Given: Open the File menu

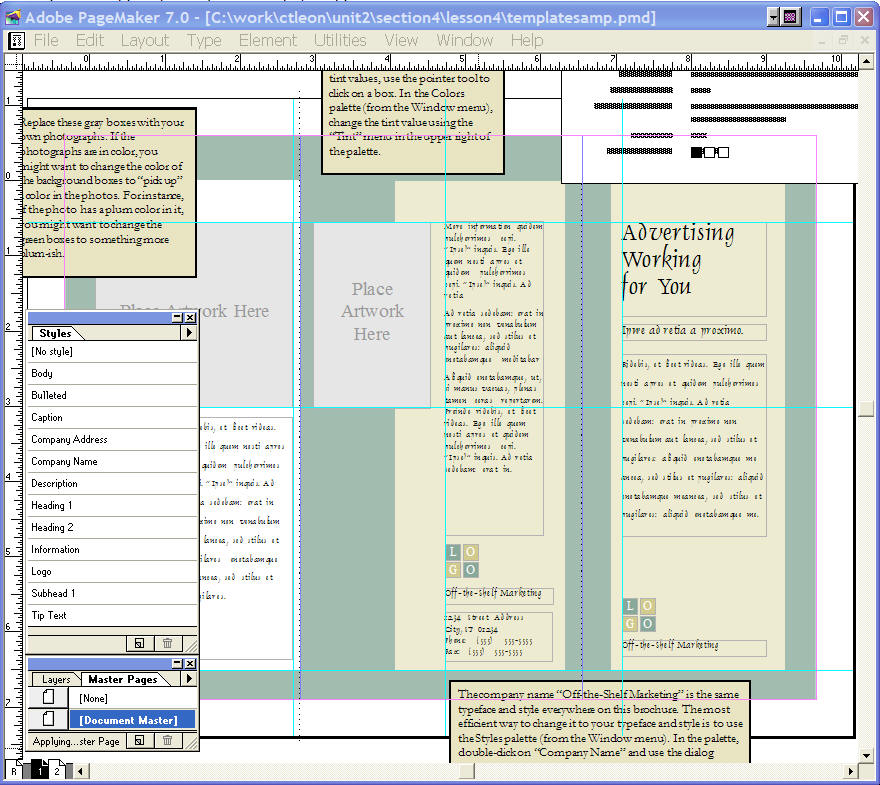Looking at the screenshot, I should [46, 40].
